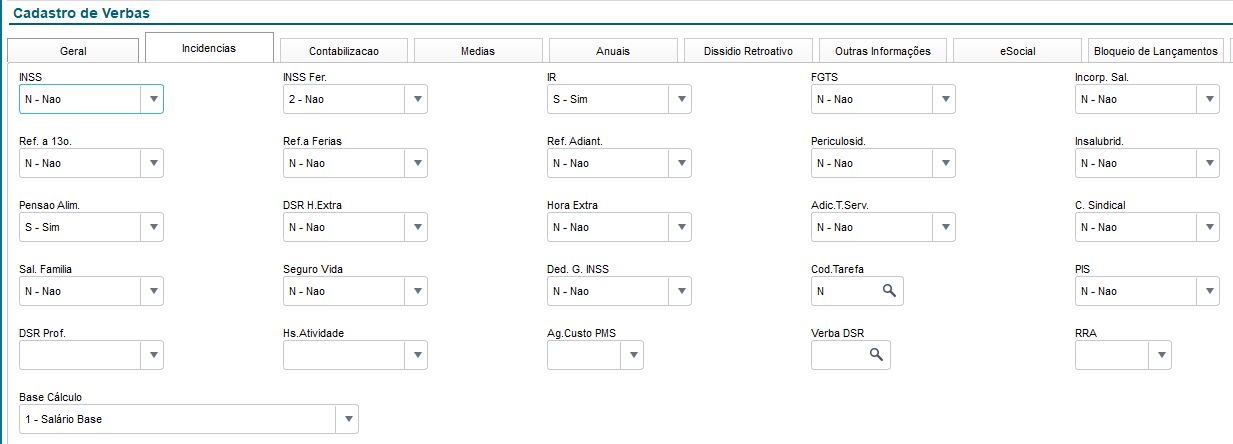The height and width of the screenshot is (444, 1233).
Task: Open the Ag.Custo PMS dropdown
Action: click(632, 355)
